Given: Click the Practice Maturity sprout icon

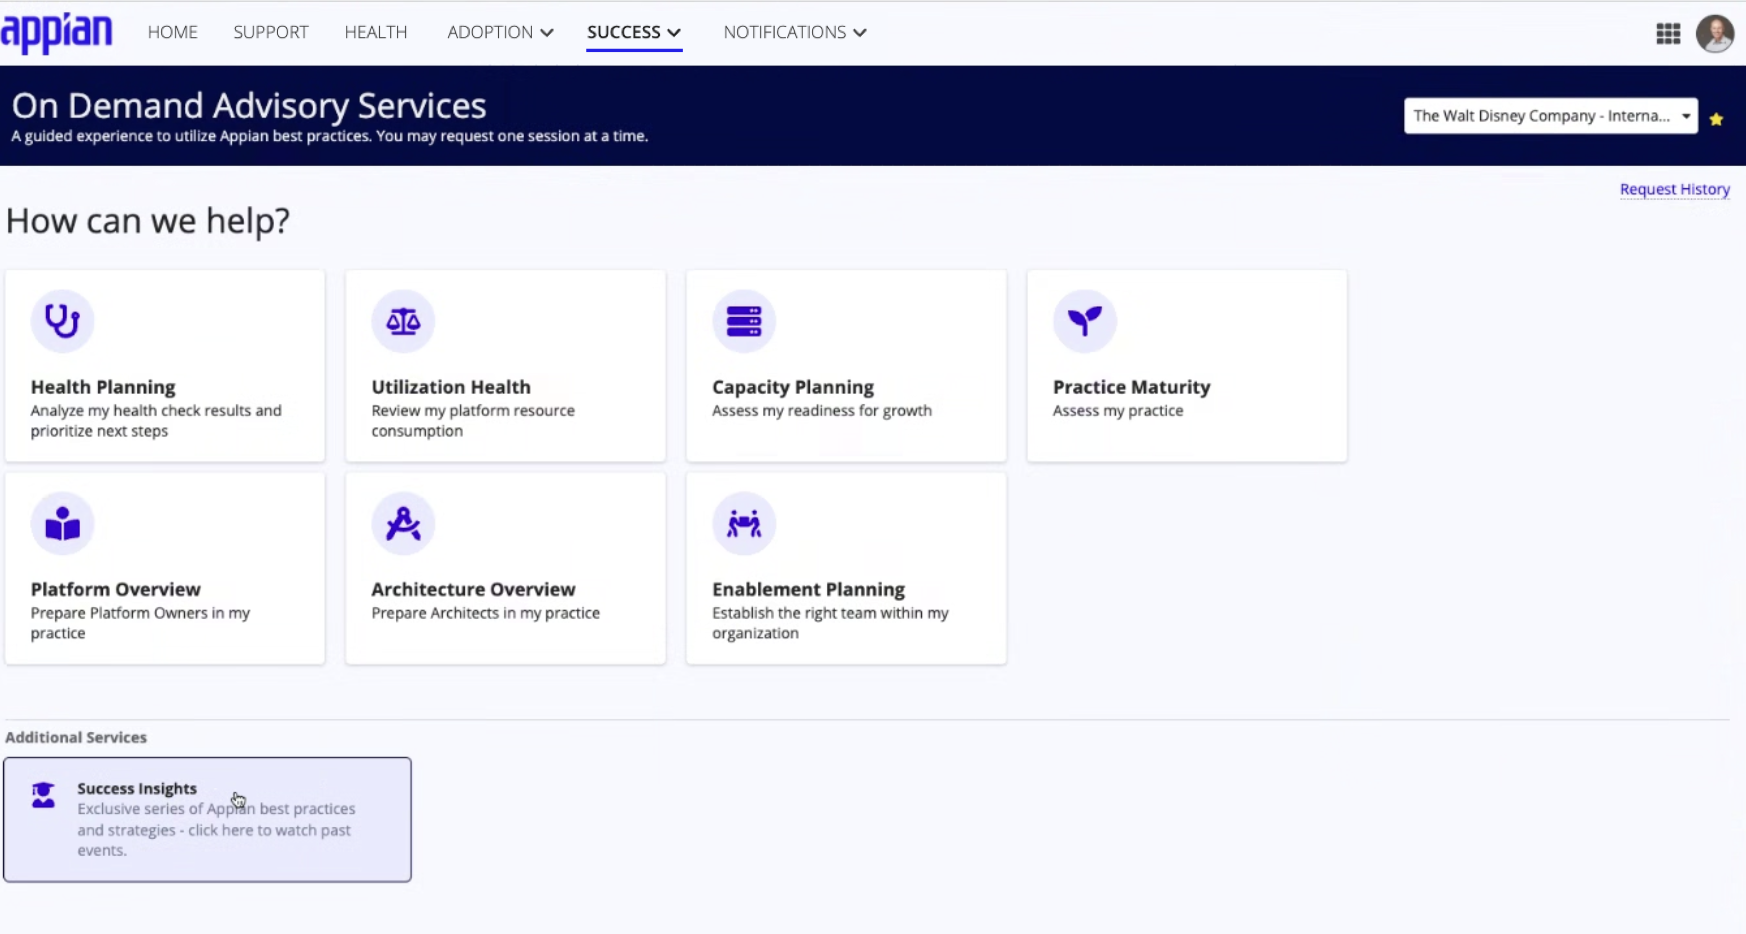Looking at the screenshot, I should (1085, 321).
